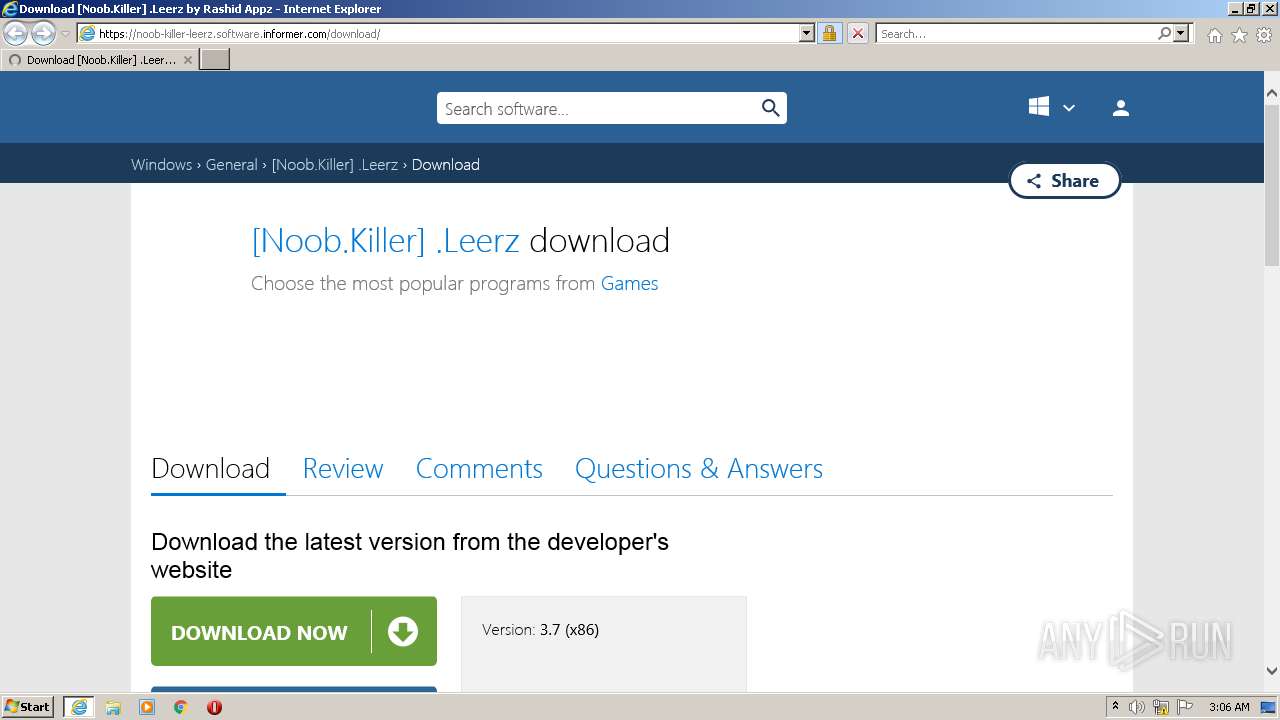The image size is (1280, 720).
Task: Show hidden system tray icons
Action: tap(1115, 707)
